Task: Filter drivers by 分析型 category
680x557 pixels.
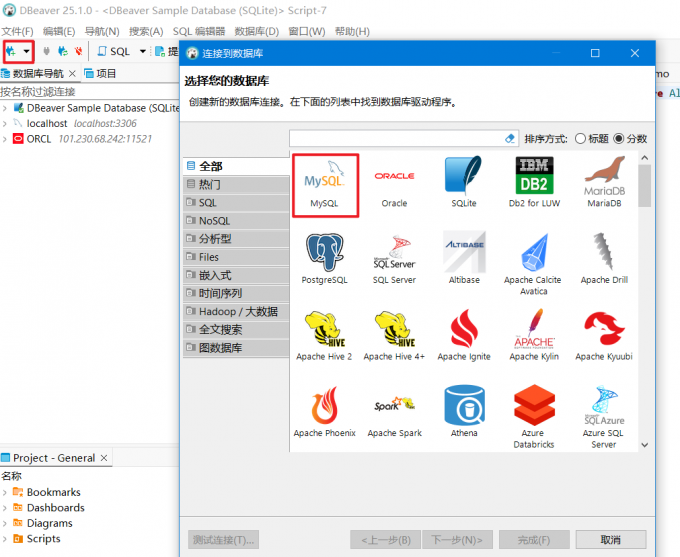Action: tap(236, 239)
